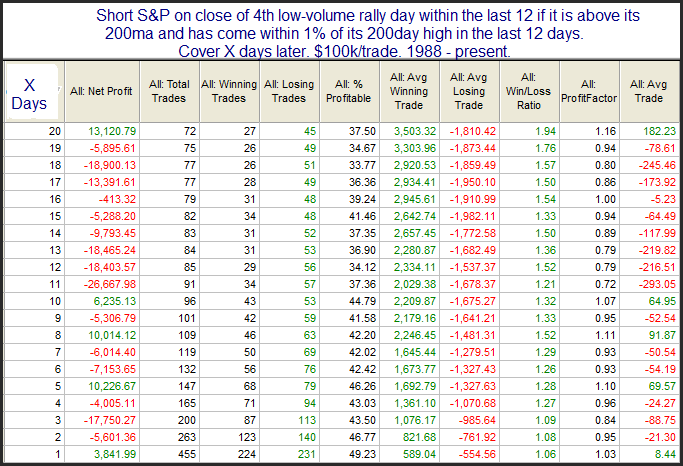The image size is (683, 466).
Task: Click percent profitable value 44.79
Action: coord(362,301)
